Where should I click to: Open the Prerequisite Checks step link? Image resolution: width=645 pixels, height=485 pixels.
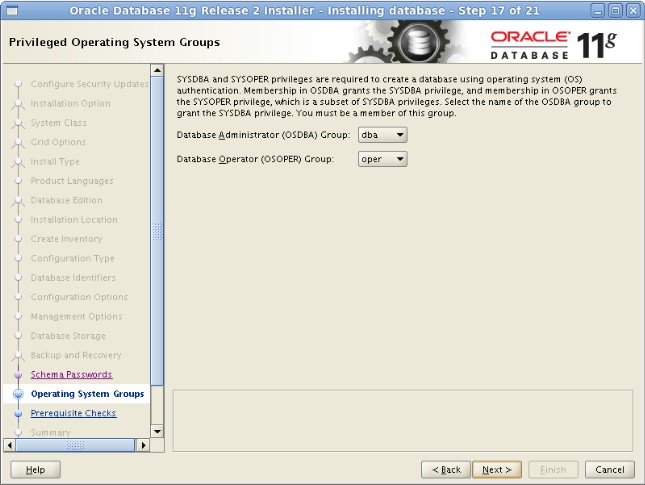click(74, 413)
